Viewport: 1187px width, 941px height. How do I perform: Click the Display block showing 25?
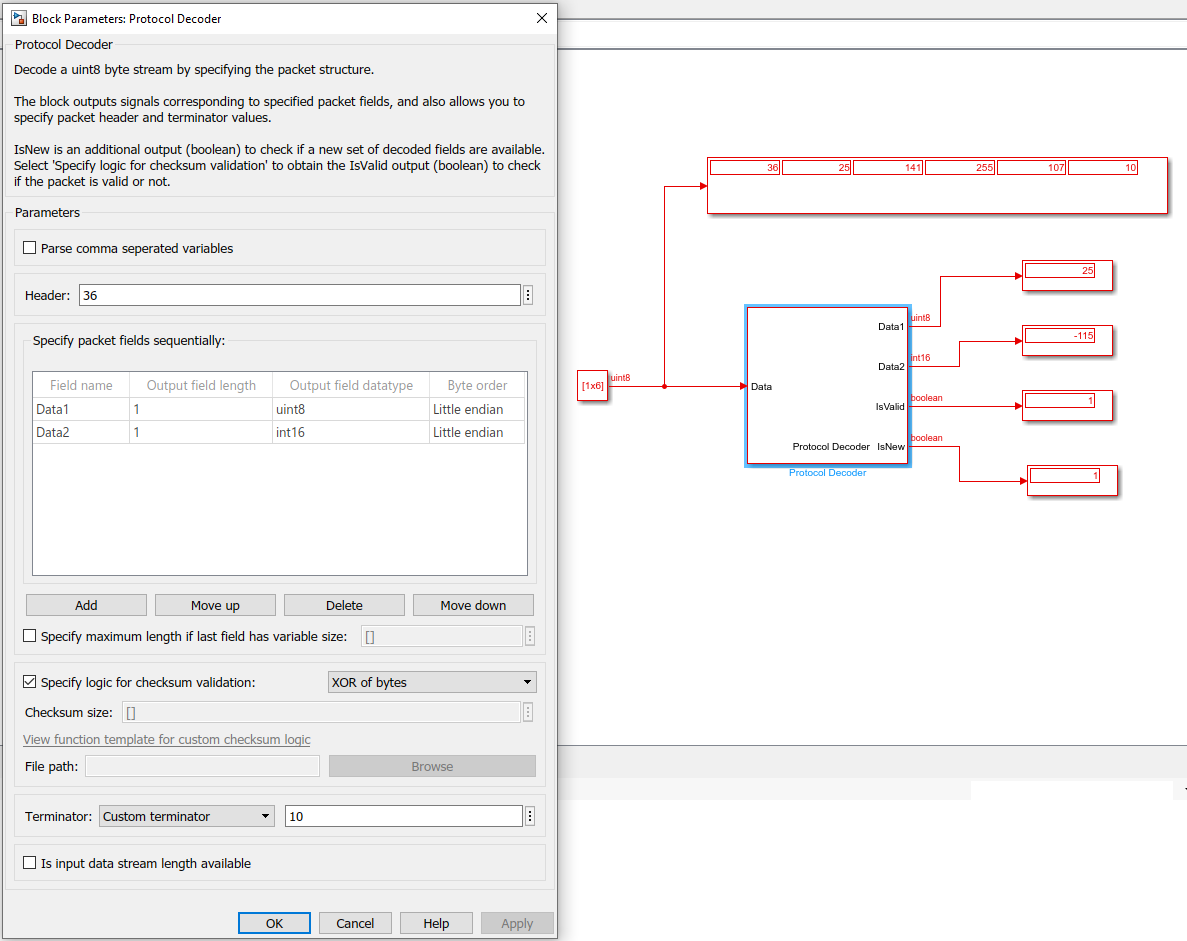[1067, 276]
